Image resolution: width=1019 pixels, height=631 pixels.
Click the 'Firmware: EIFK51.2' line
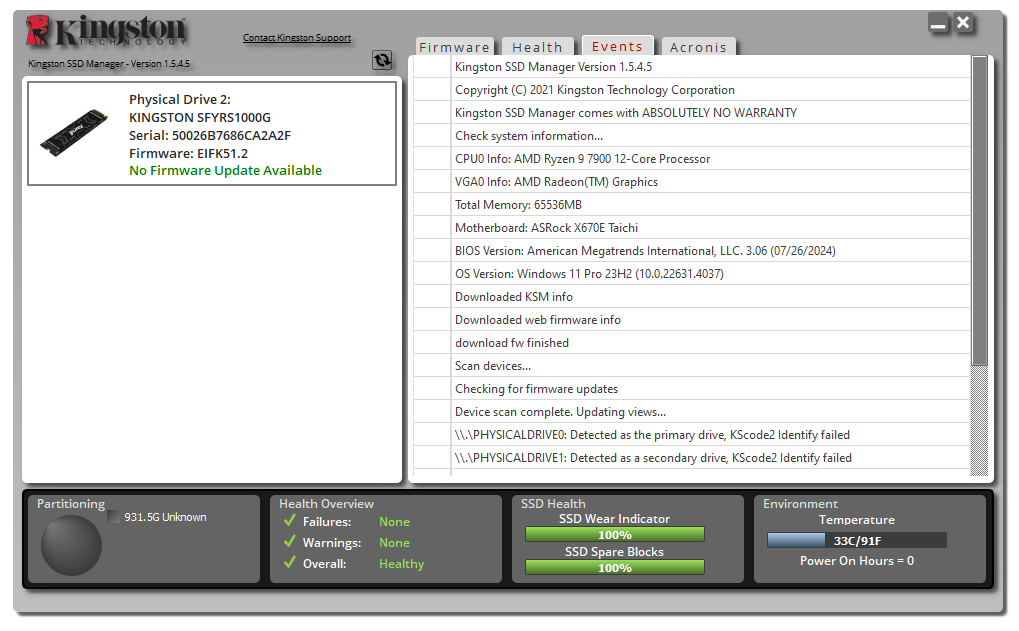click(188, 153)
